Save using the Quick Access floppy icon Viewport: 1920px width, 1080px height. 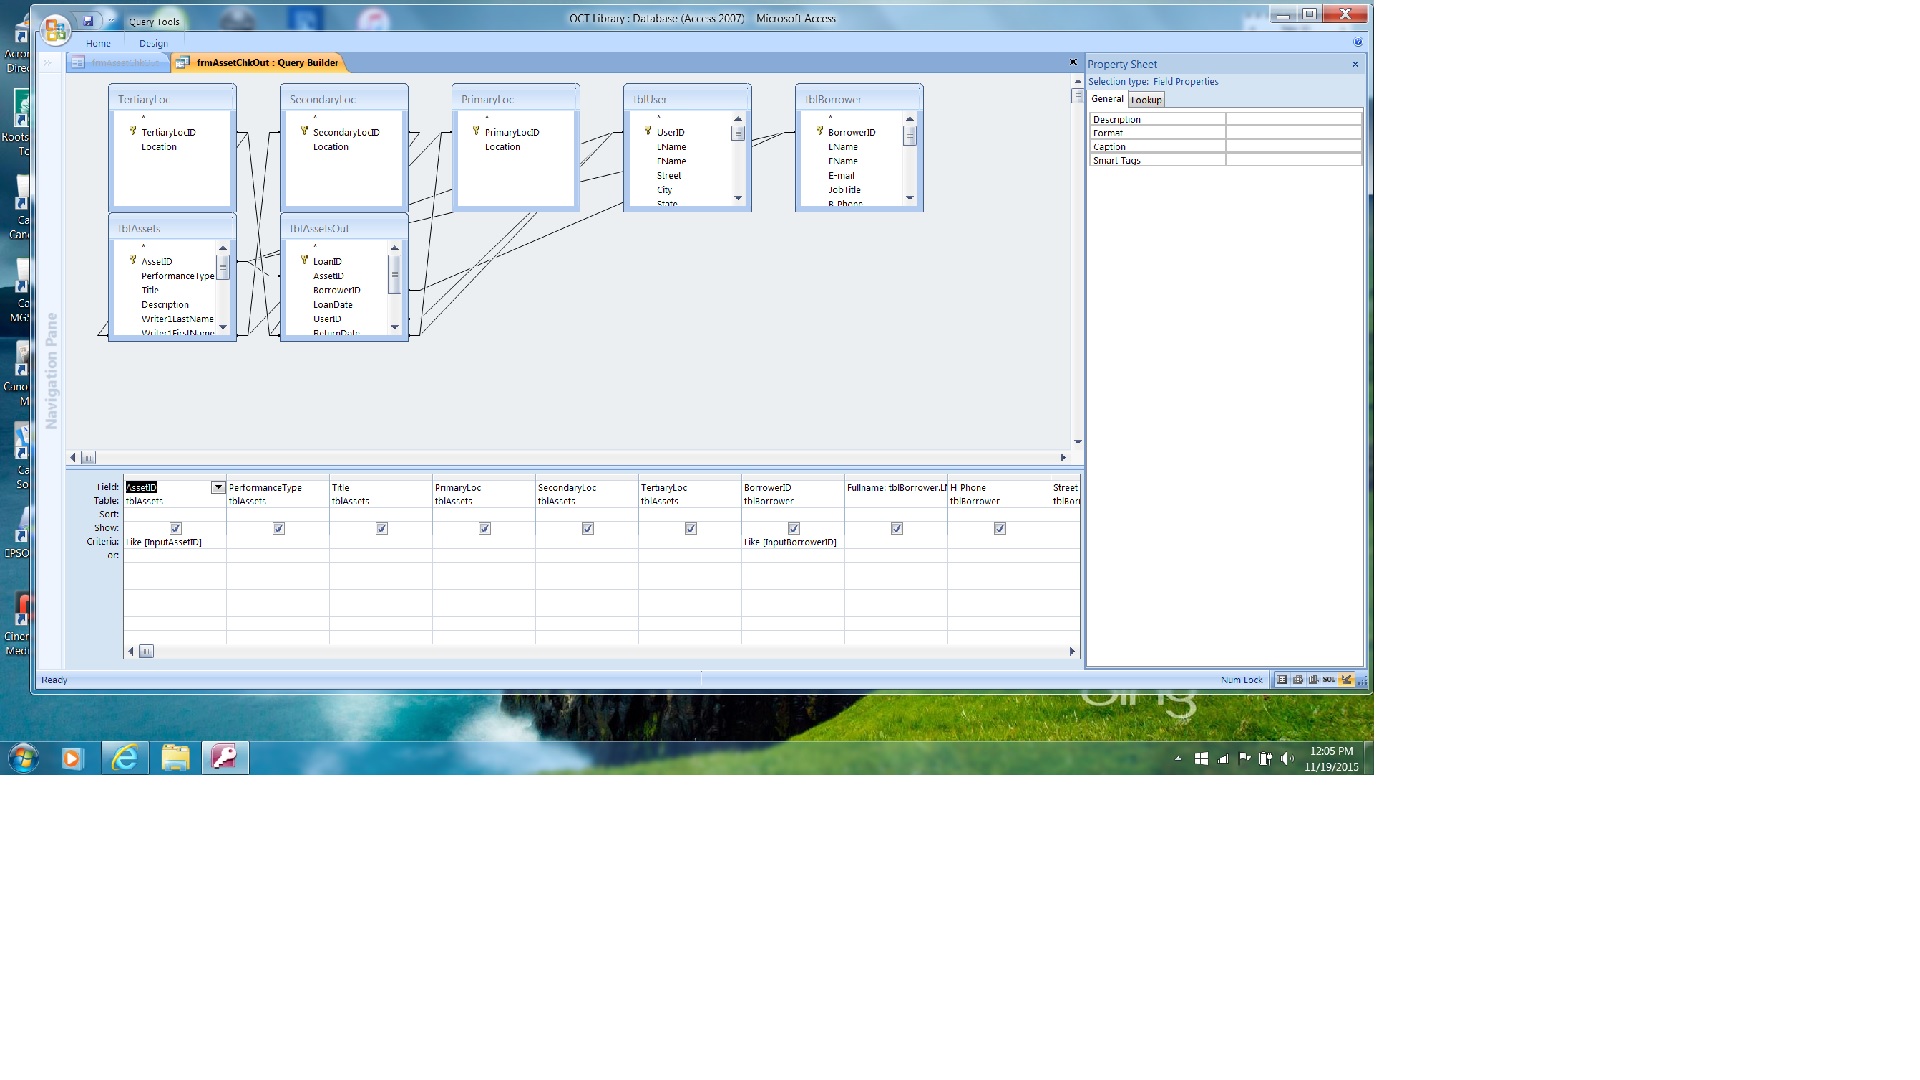point(88,21)
